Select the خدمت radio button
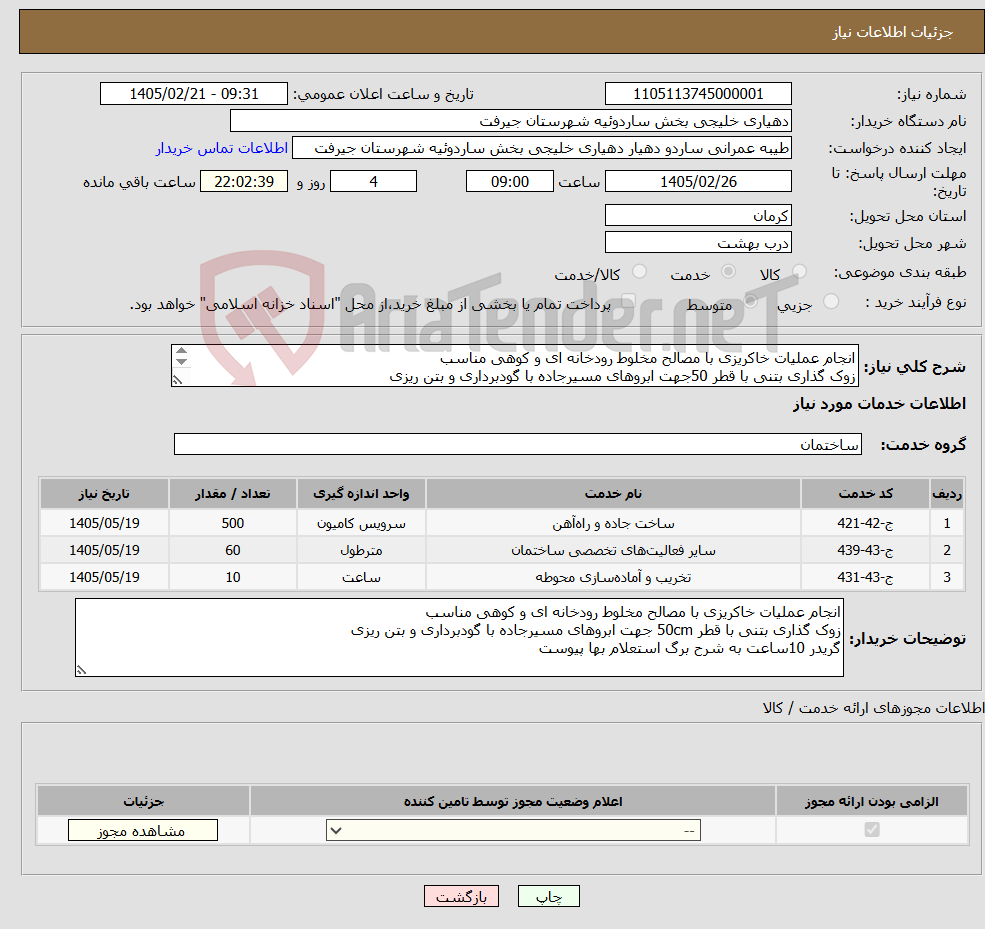This screenshot has width=985, height=929. tap(728, 271)
